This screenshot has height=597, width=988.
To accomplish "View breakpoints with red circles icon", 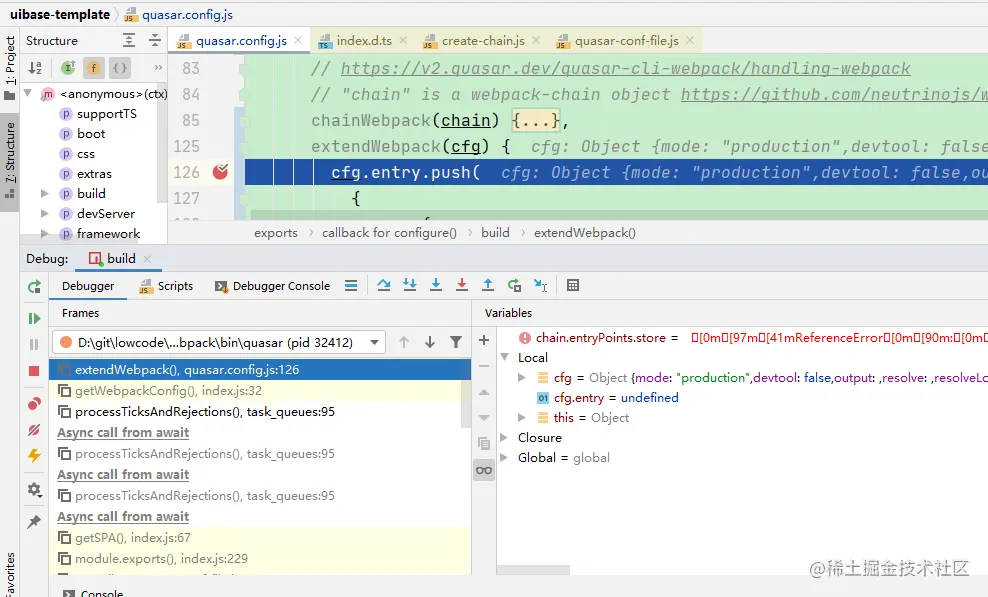I will pyautogui.click(x=34, y=403).
